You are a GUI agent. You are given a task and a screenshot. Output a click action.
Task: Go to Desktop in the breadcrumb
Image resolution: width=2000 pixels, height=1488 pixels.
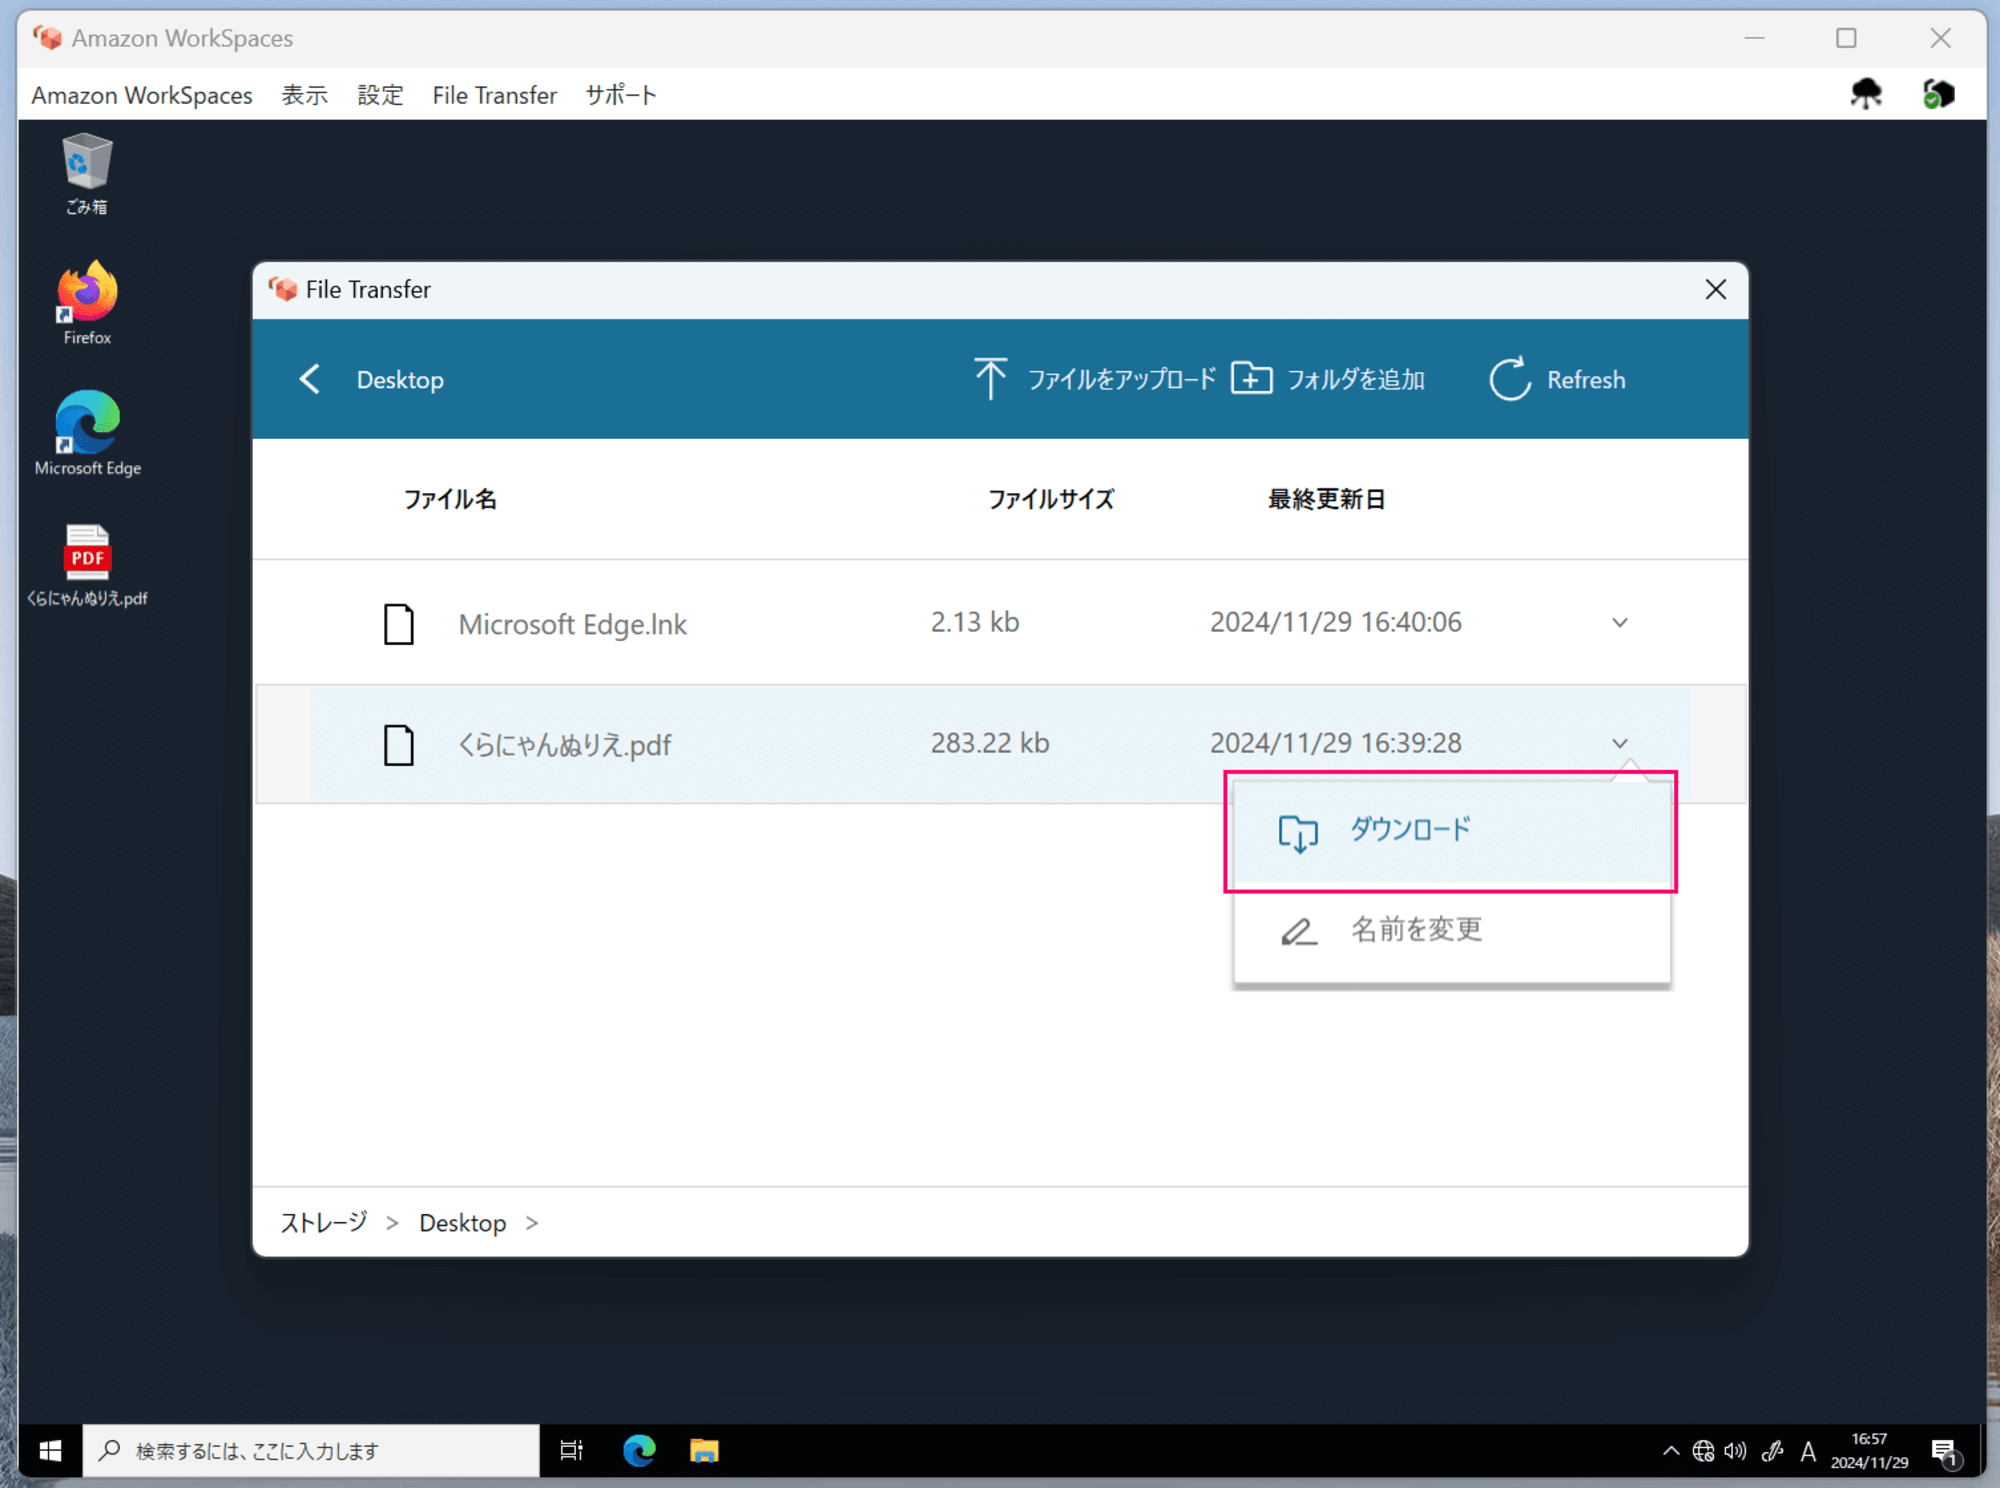pyautogui.click(x=463, y=1223)
